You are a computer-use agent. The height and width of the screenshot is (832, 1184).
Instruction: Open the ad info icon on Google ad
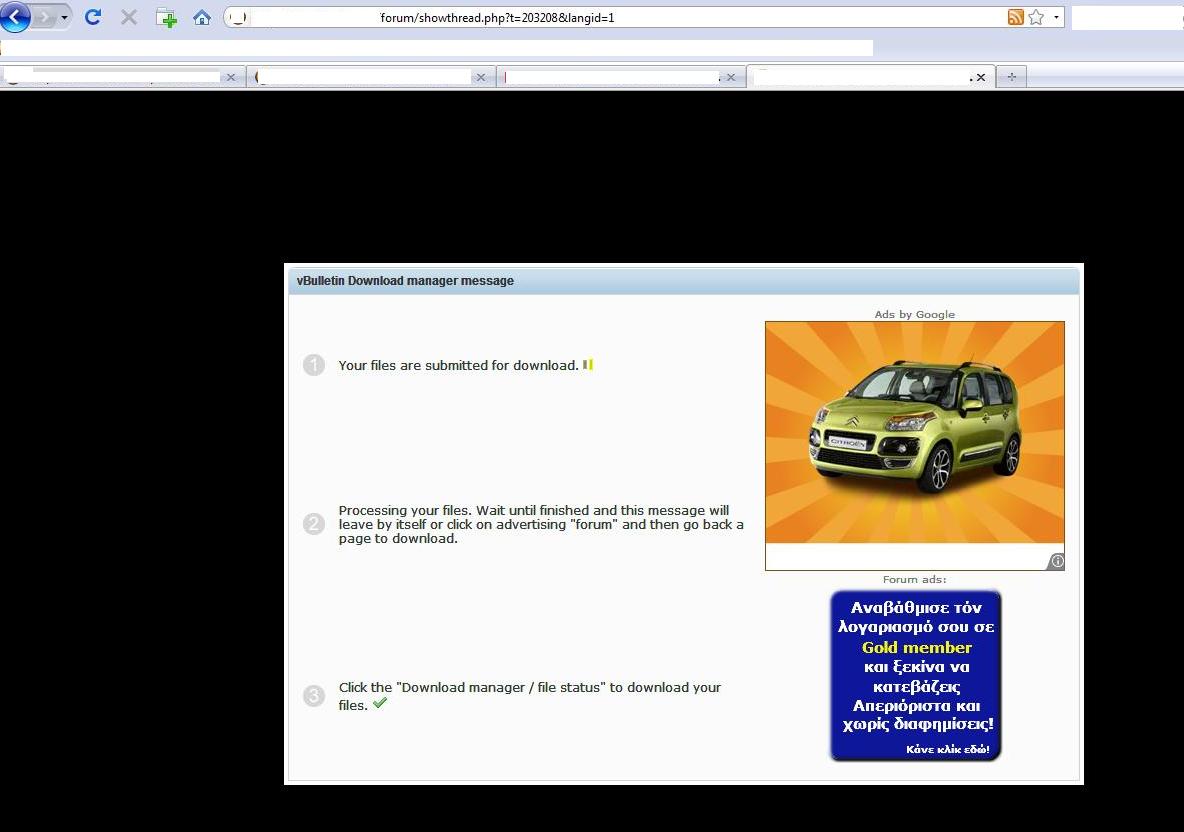1057,561
